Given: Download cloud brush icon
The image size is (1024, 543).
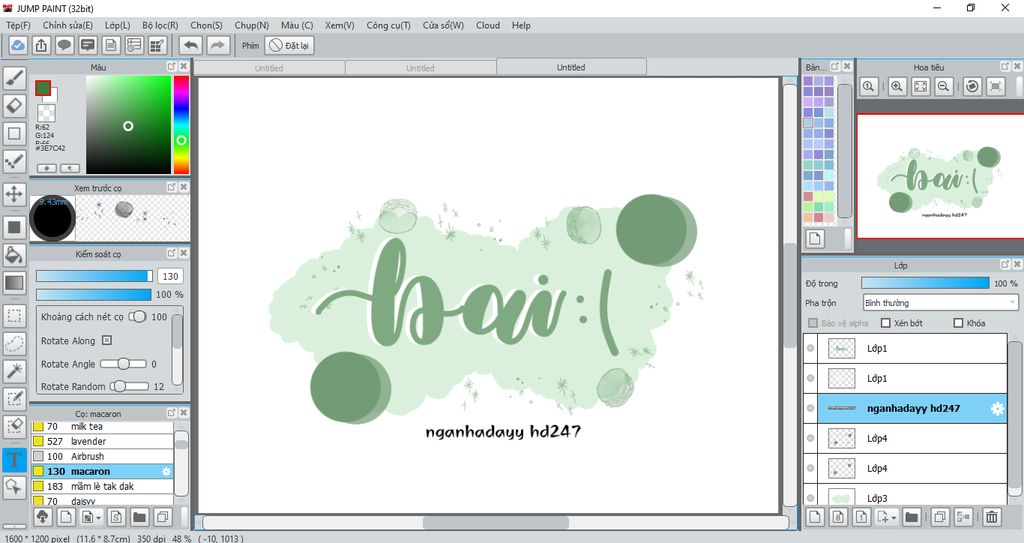Looking at the screenshot, I should click(42, 517).
